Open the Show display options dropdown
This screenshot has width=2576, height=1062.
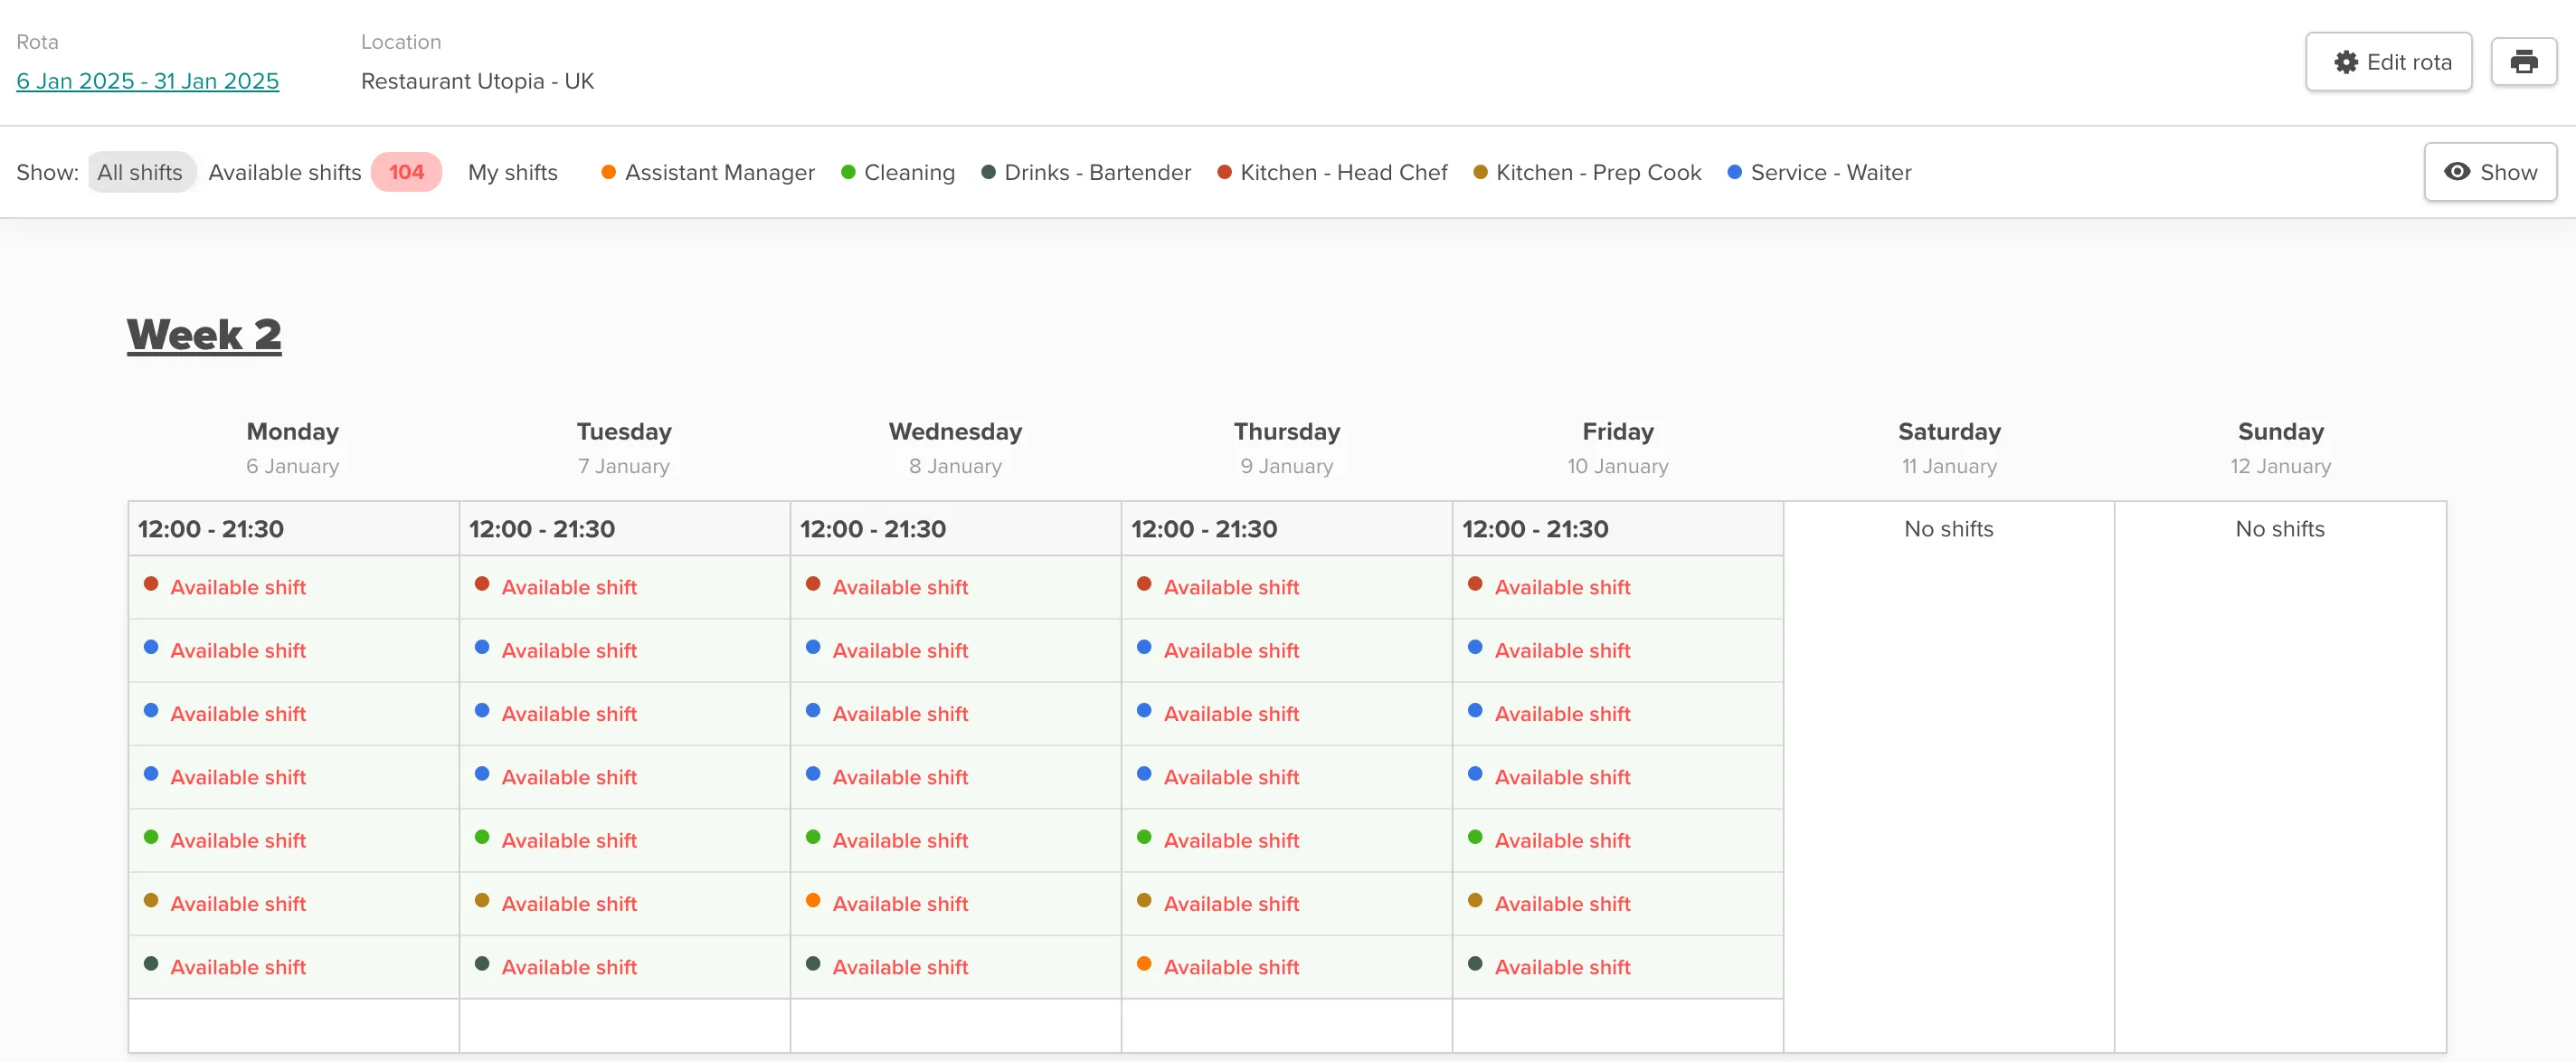(2489, 171)
